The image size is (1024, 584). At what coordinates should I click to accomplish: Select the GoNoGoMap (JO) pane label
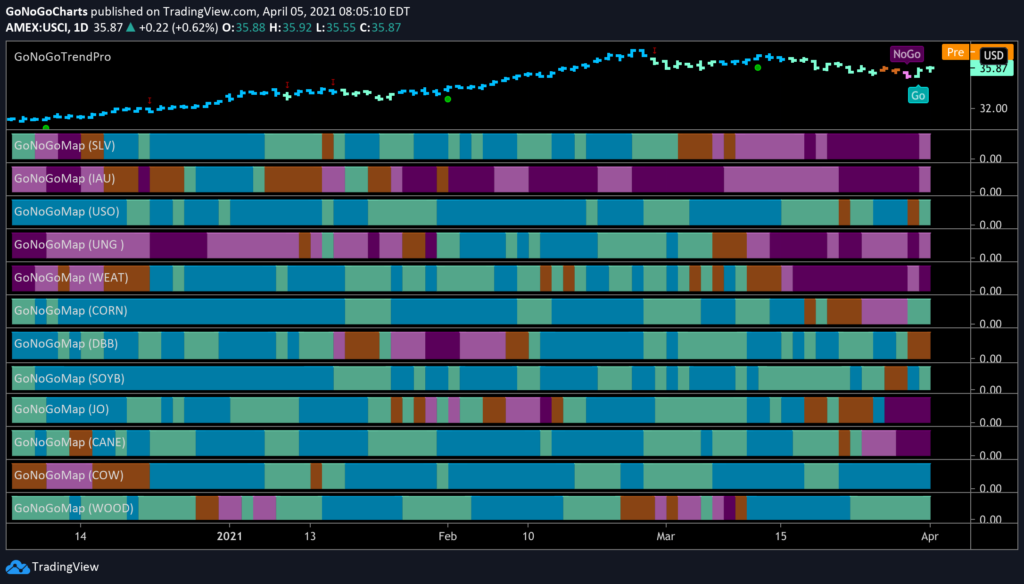click(x=61, y=410)
